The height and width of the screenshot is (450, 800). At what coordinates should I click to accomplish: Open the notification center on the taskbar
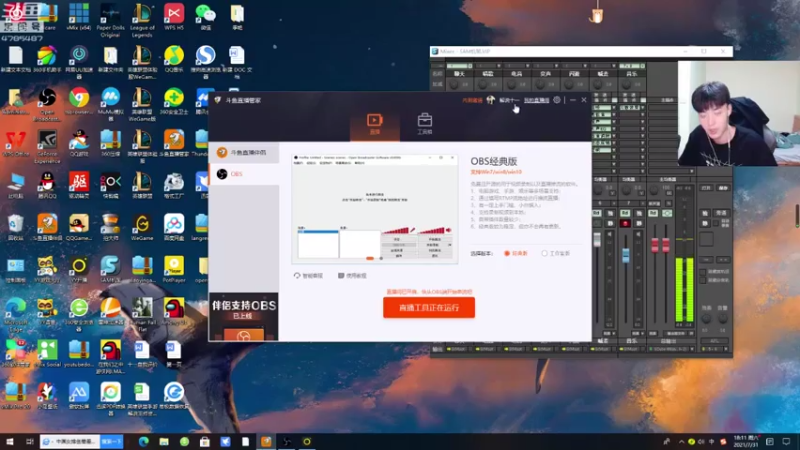786,441
